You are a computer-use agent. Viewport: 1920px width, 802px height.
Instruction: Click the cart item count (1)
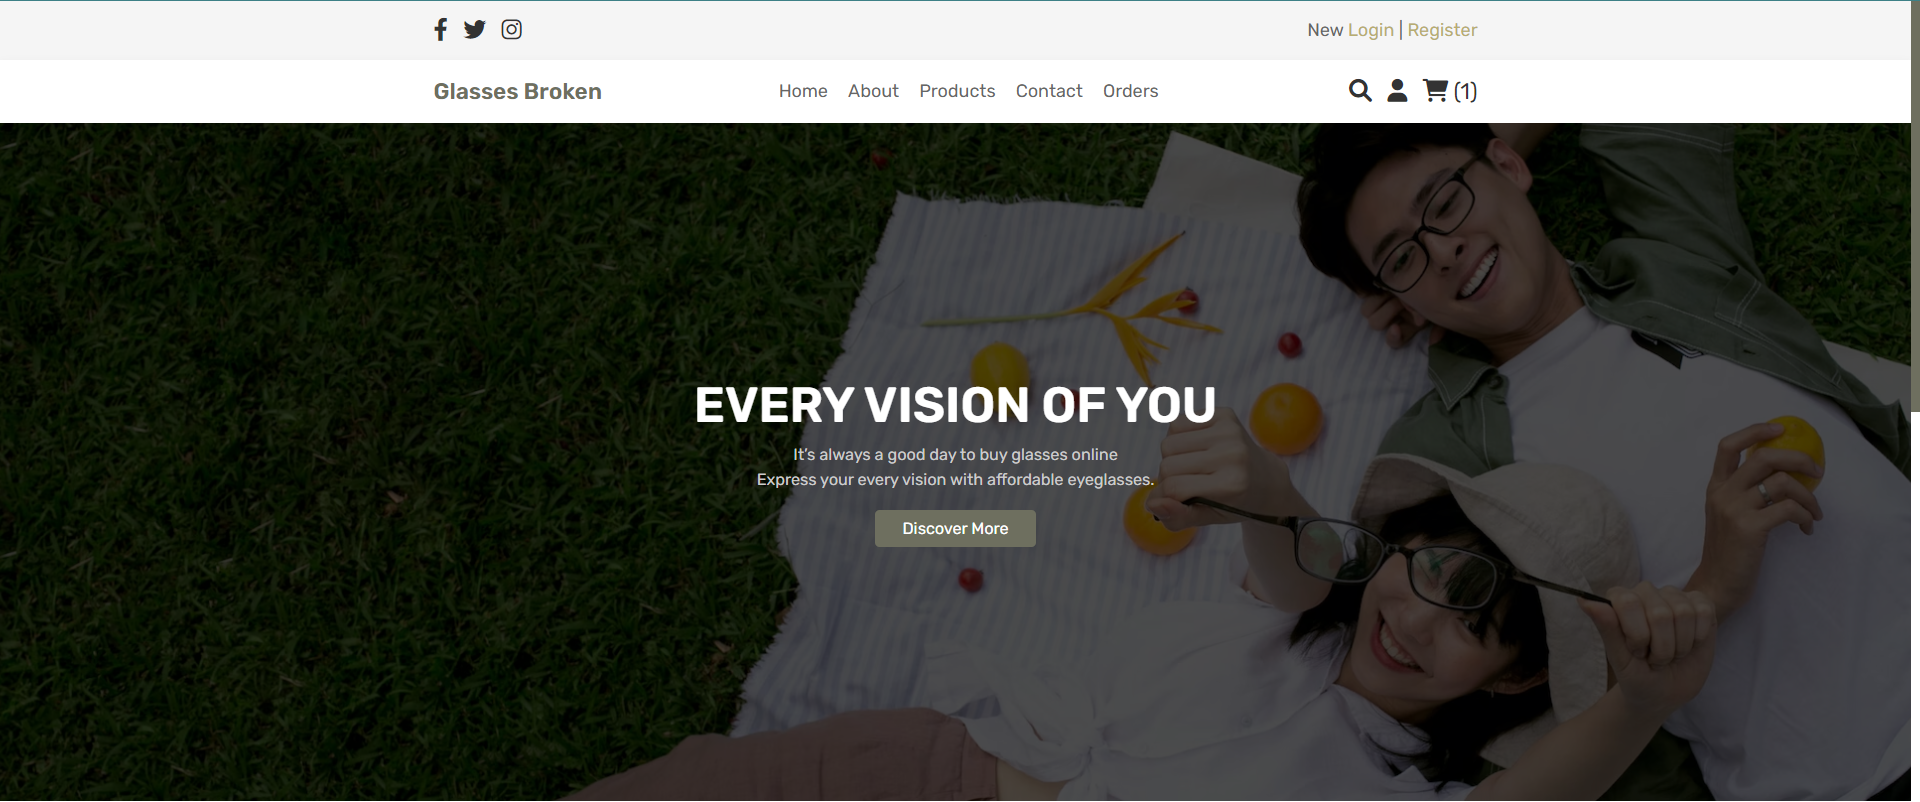(1465, 92)
